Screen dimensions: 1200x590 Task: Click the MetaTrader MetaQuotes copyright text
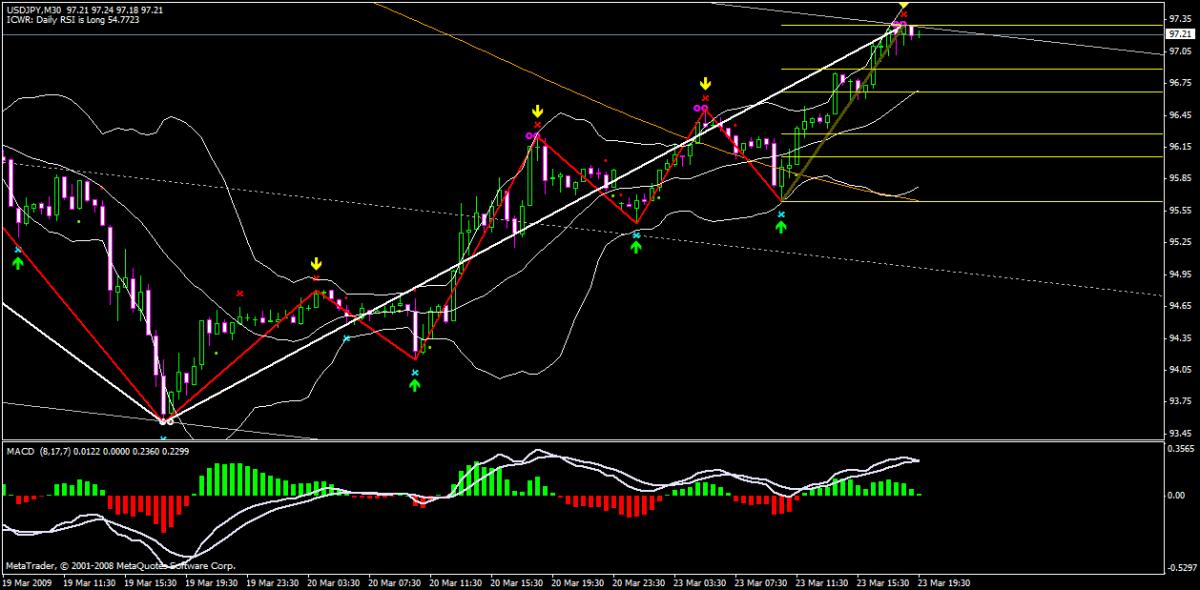tap(95, 566)
